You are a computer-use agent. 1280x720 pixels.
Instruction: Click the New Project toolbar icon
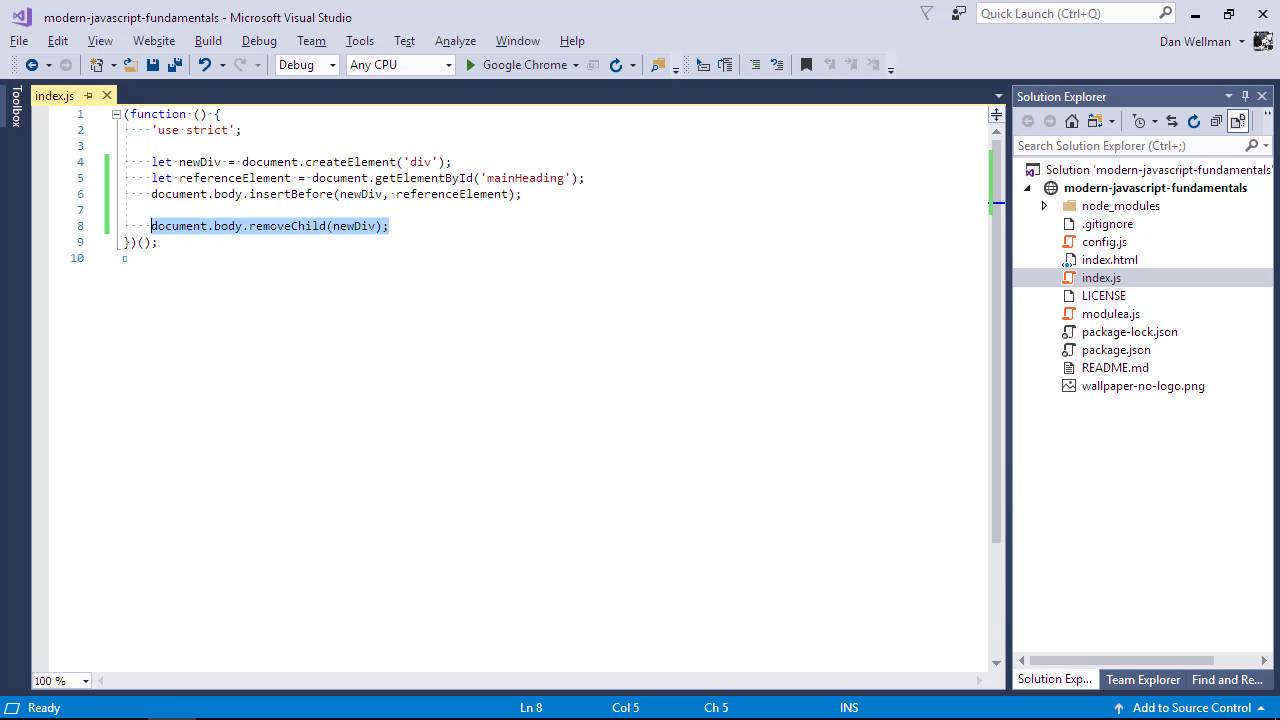click(x=96, y=65)
